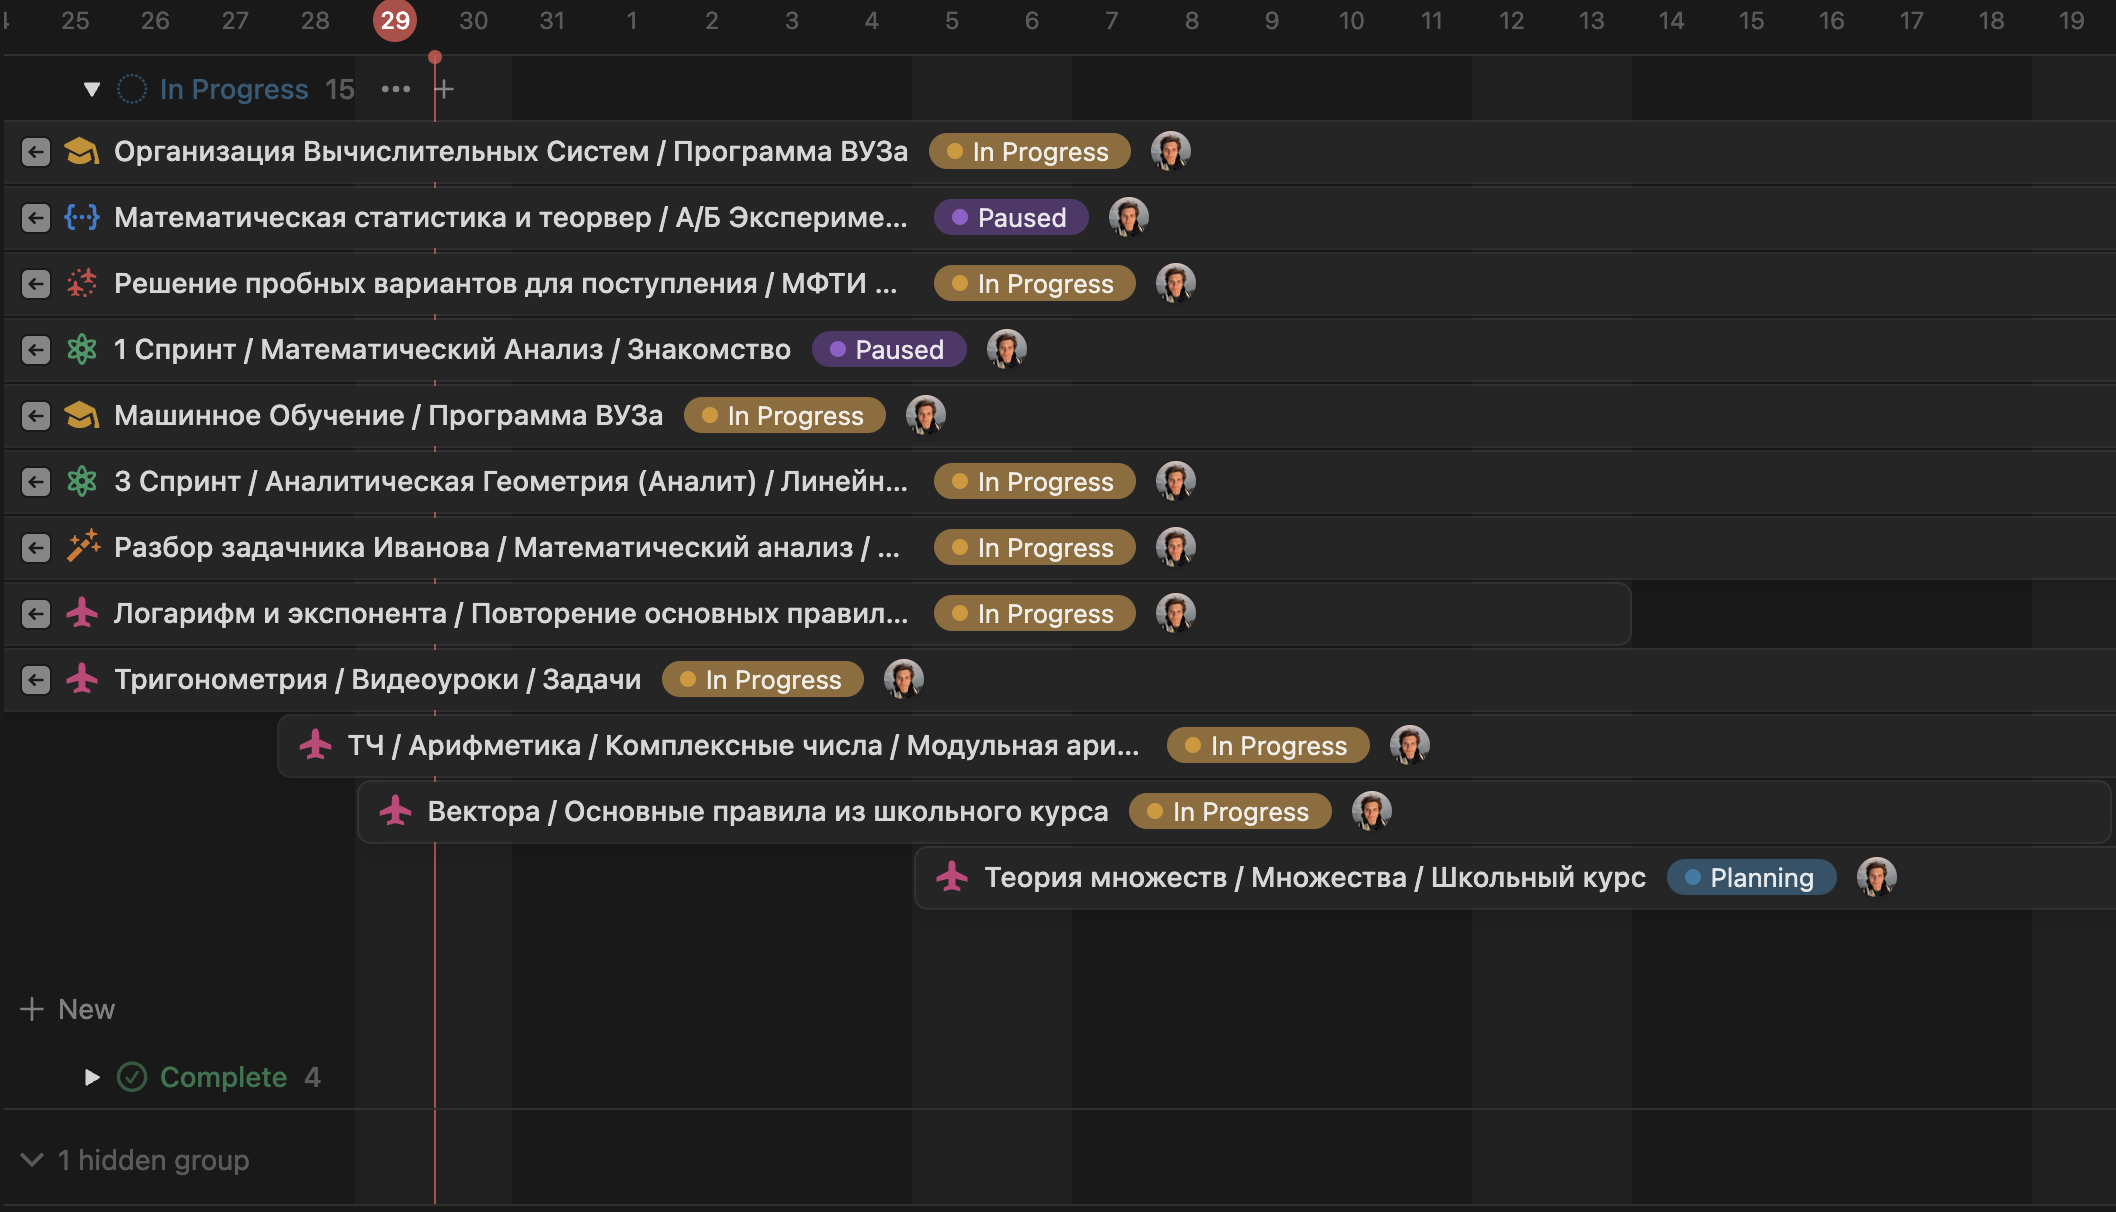Click the plane icon on Теория множеств row
This screenshot has height=1212, width=2116.
click(x=951, y=877)
